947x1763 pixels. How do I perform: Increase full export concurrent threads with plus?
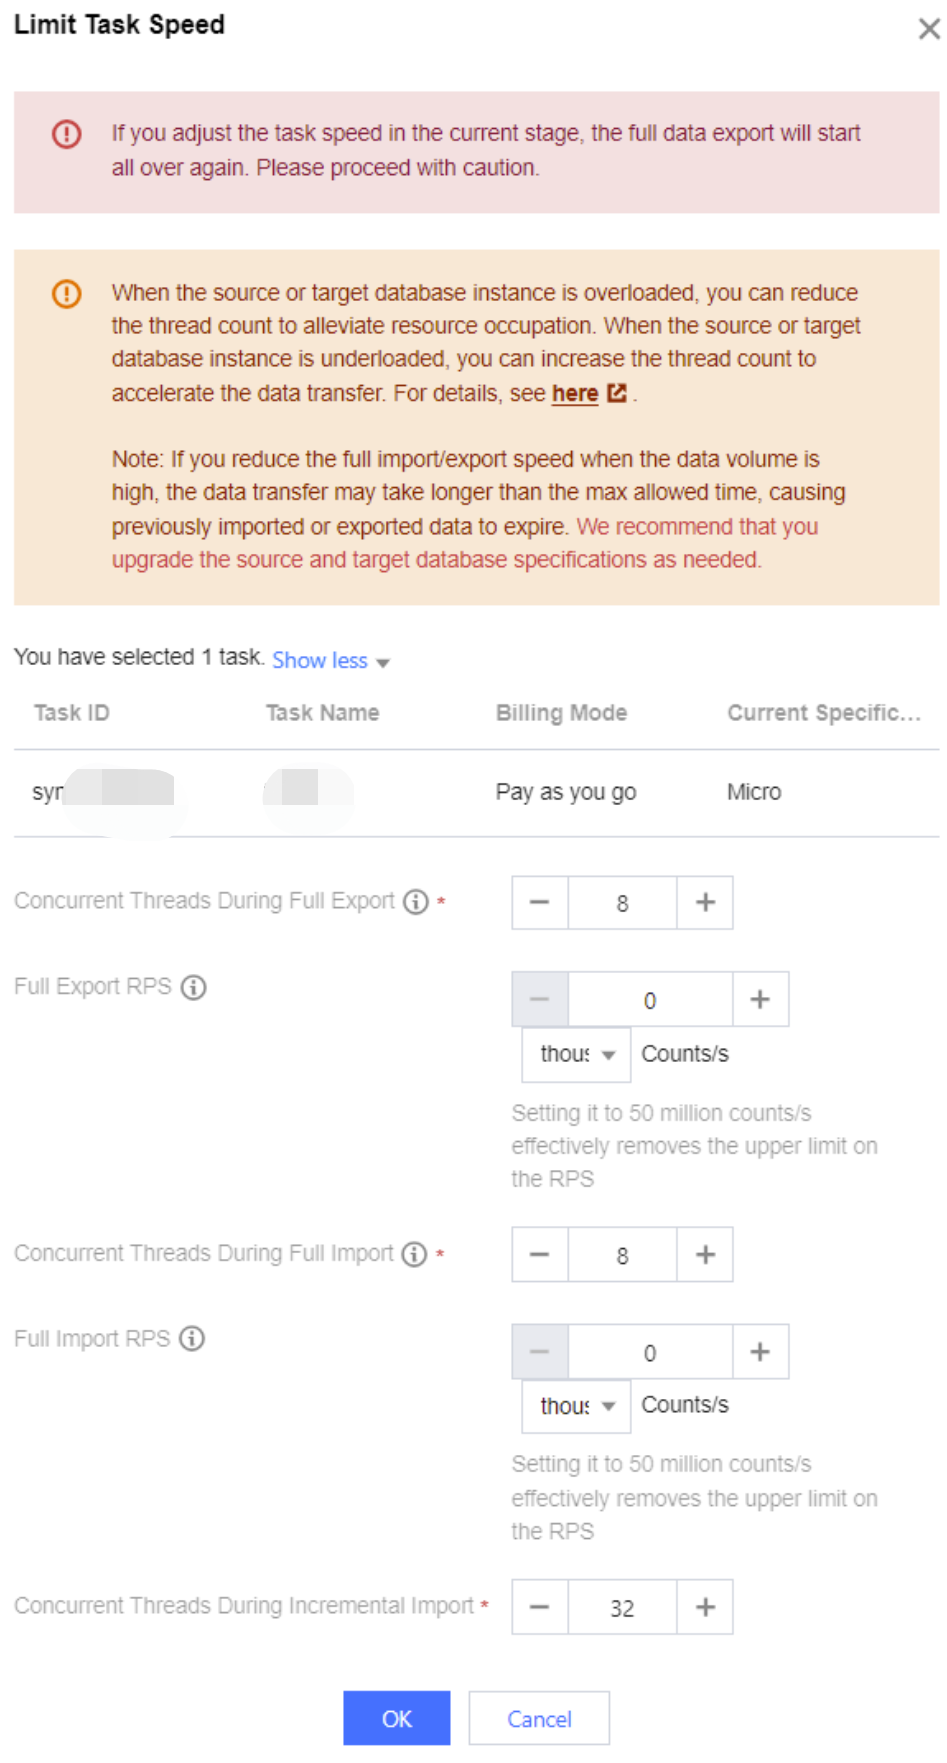(x=705, y=903)
